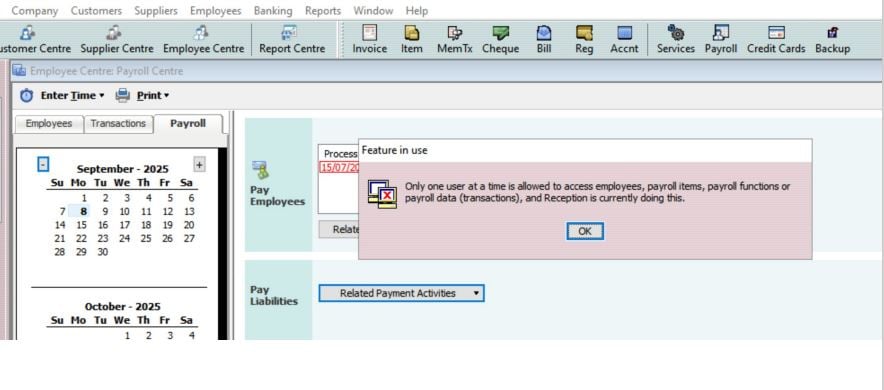This screenshot has width=884, height=390.
Task: Select September 8 in the calendar
Action: (x=83, y=211)
